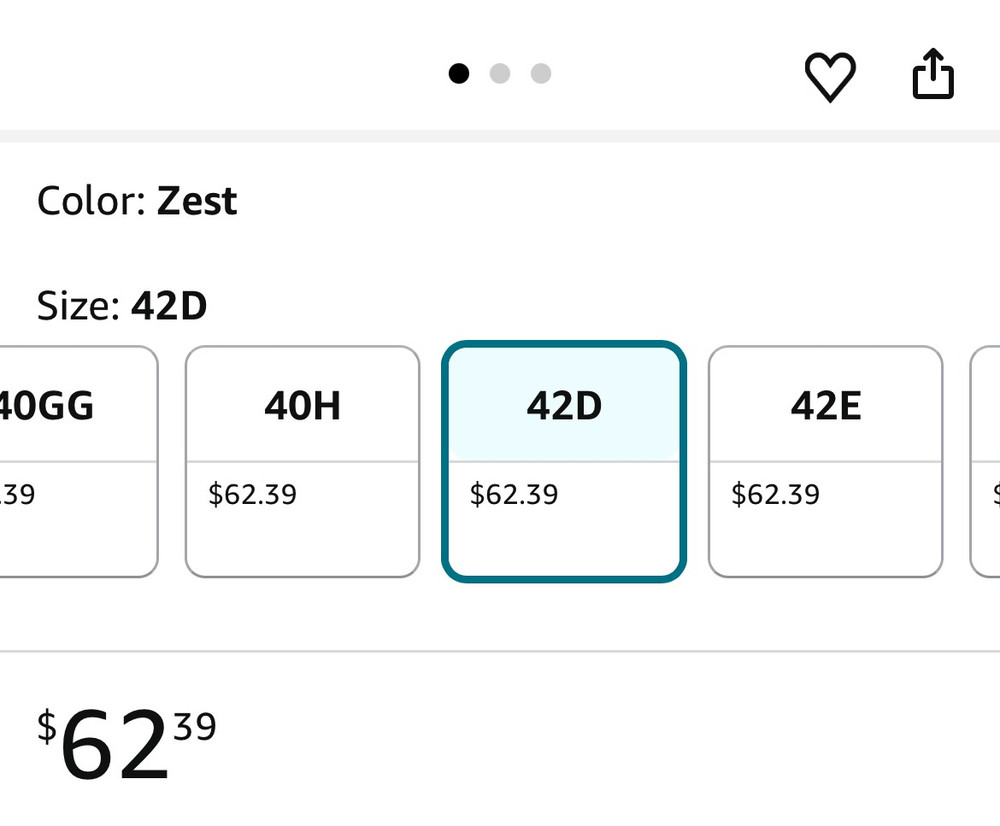Click the $62.39 price under 40H
The height and width of the screenshot is (826, 1000).
[253, 494]
